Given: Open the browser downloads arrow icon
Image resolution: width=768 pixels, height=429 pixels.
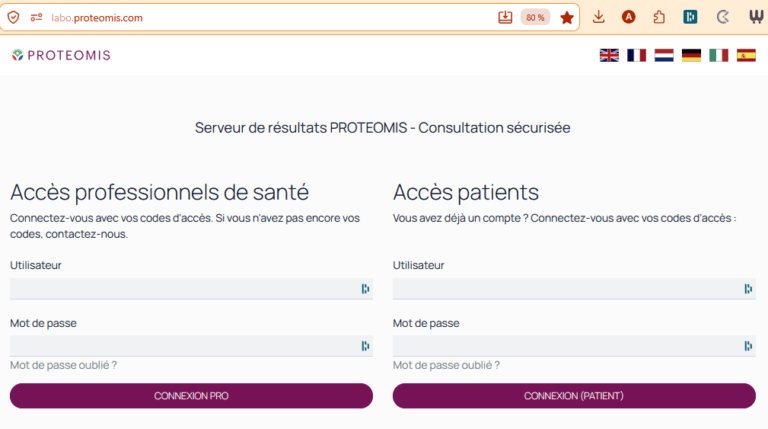Looking at the screenshot, I should (599, 17).
